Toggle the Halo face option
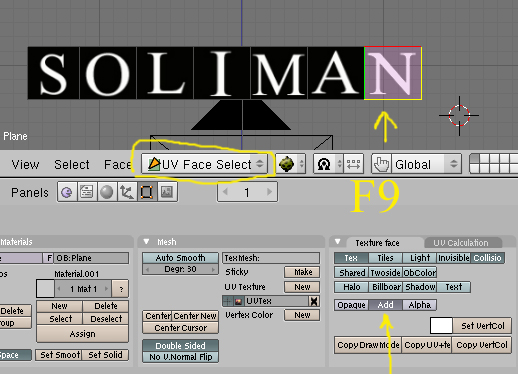518x374 pixels. pyautogui.click(x=351, y=287)
